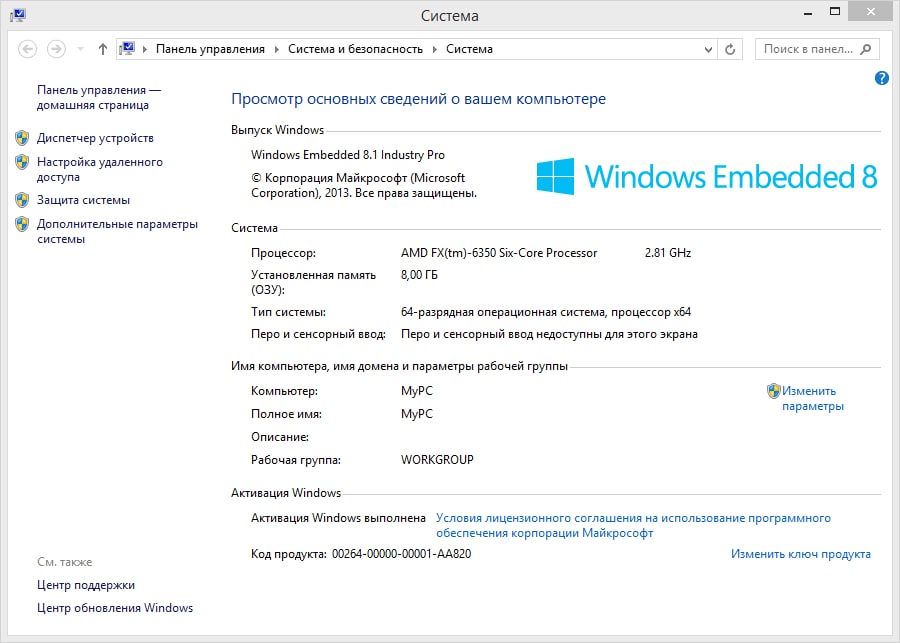
Task: Open address bar history dropdown
Action: click(x=708, y=49)
